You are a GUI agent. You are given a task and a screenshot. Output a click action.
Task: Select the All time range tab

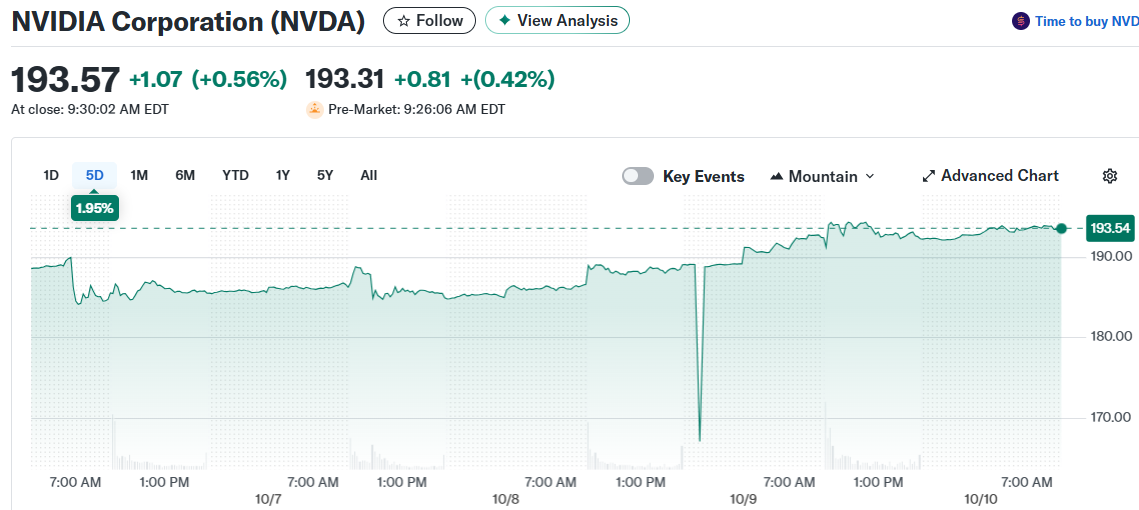pyautogui.click(x=369, y=175)
